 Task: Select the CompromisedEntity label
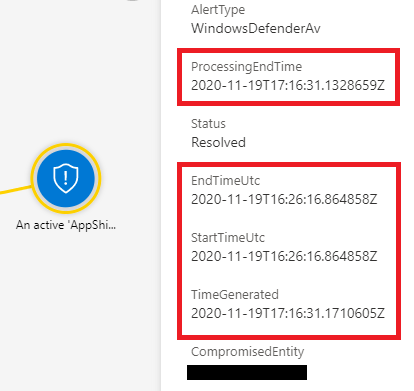point(247,352)
